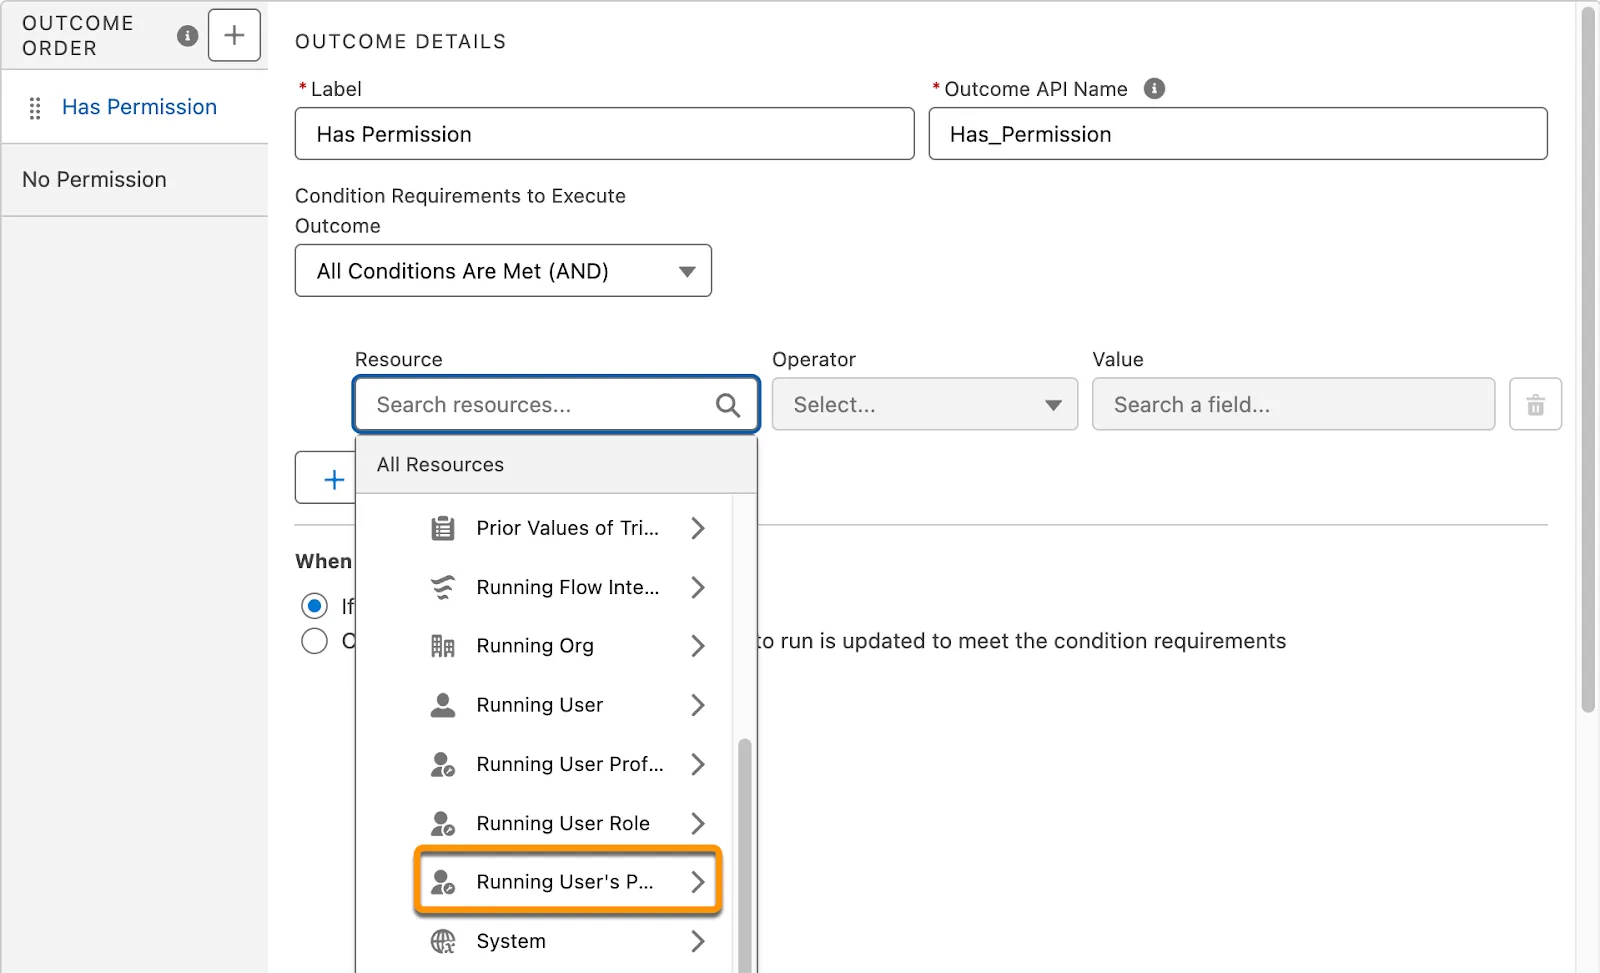Click the Running User Profile icon
Screen dimensions: 1600x973
tap(443, 764)
